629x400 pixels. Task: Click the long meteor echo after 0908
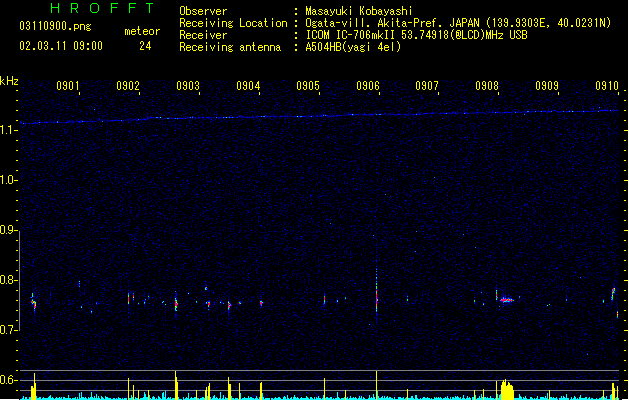(x=507, y=300)
